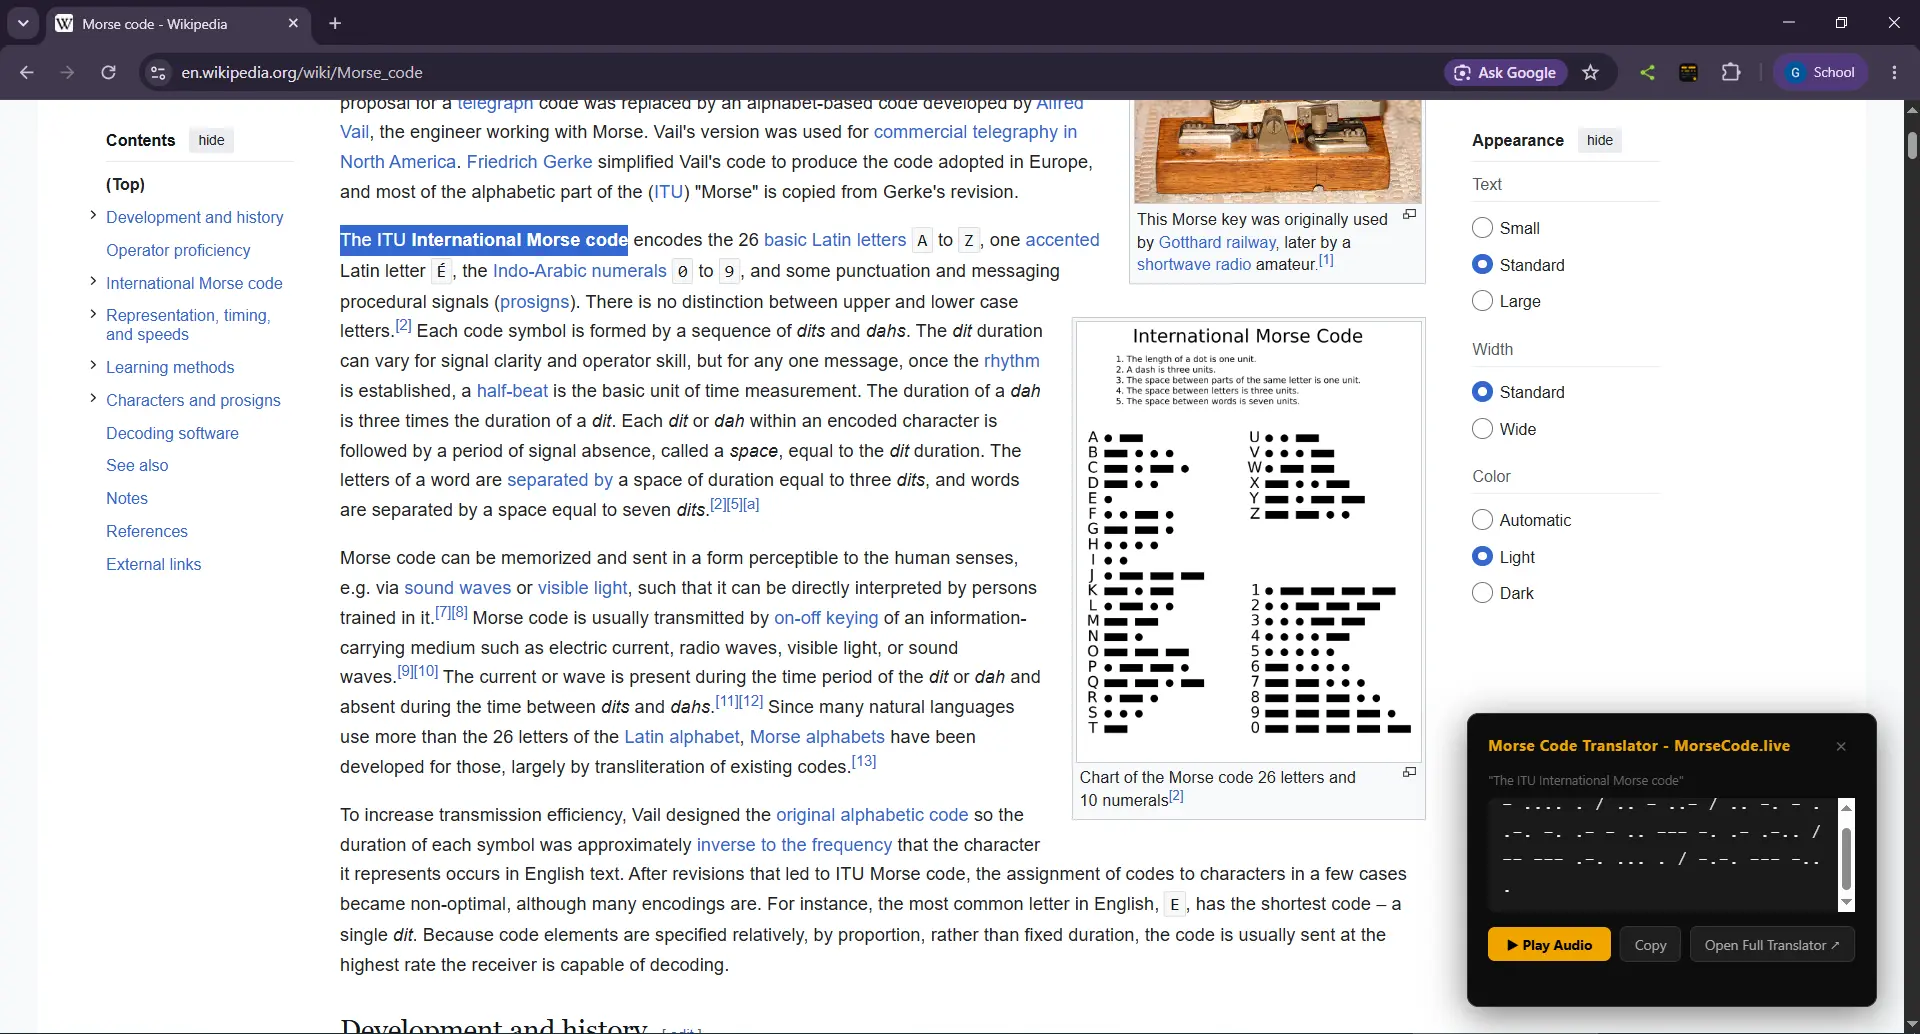
Task: Expand International Morse code section
Action: tap(93, 281)
